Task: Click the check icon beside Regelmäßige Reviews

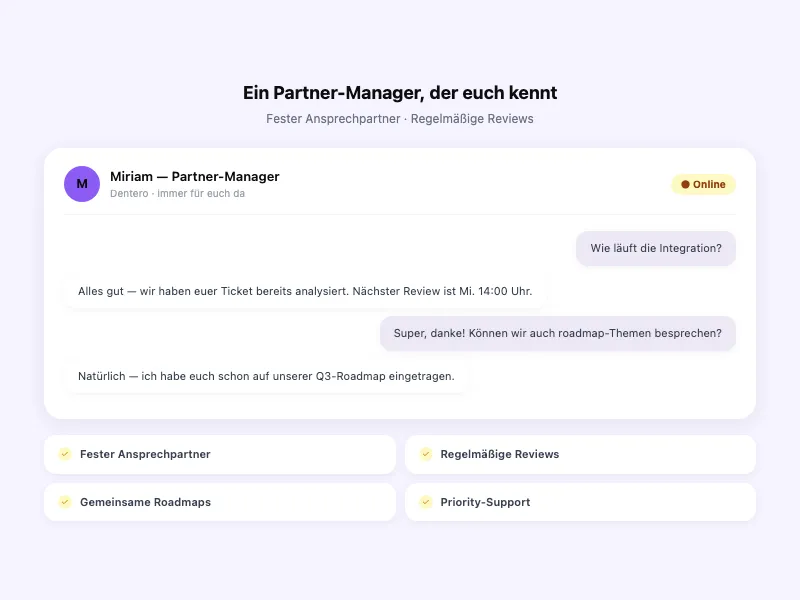Action: click(426, 454)
